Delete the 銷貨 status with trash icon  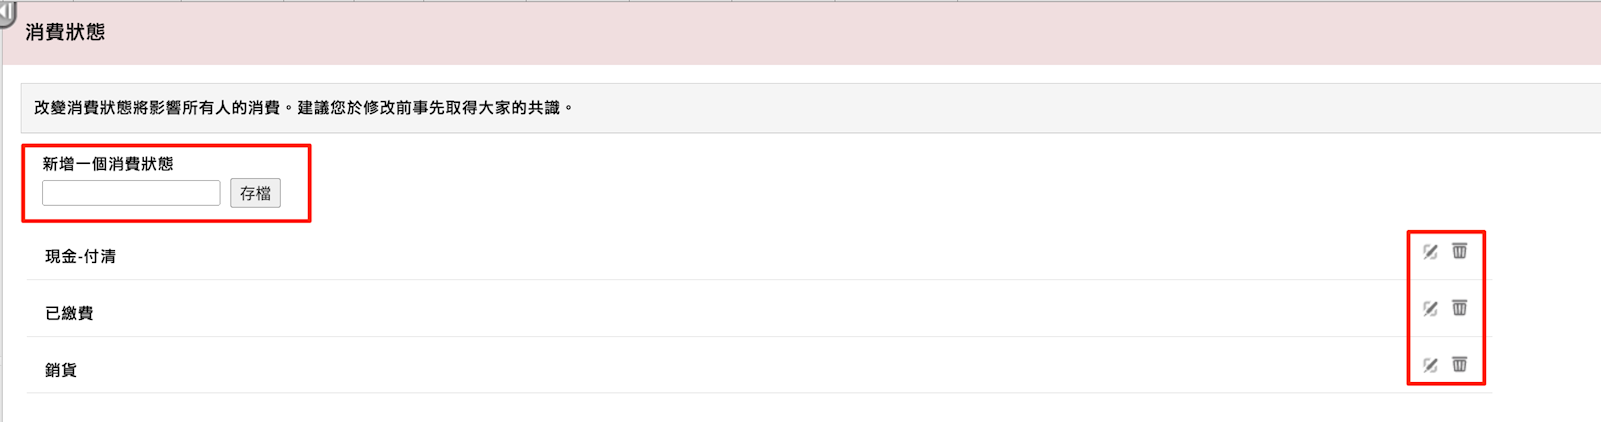point(1460,365)
